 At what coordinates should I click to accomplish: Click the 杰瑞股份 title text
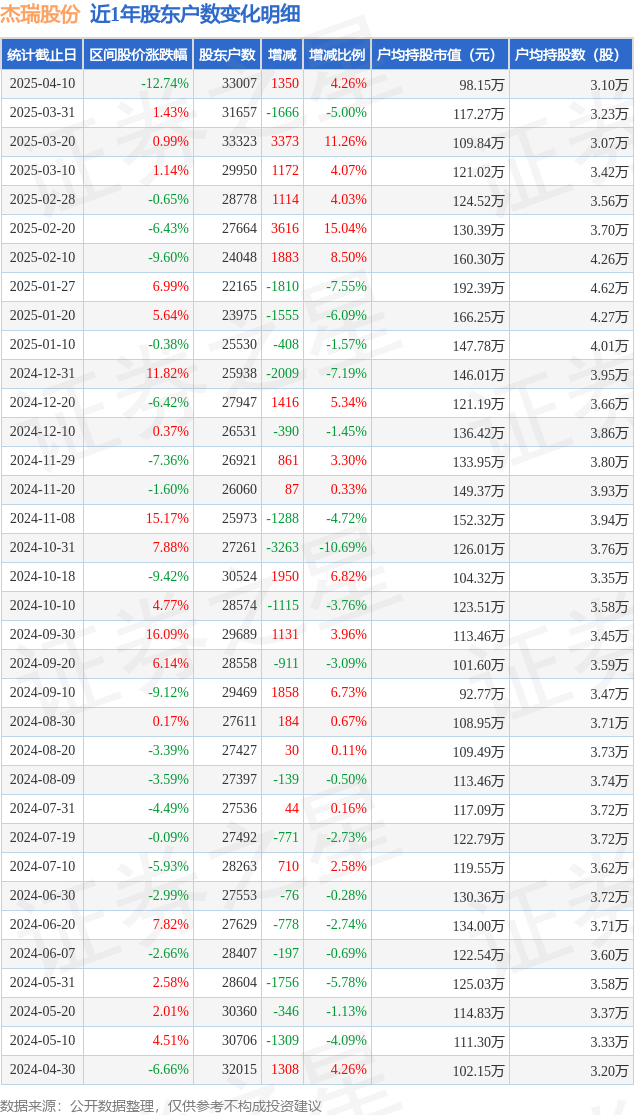click(x=41, y=15)
